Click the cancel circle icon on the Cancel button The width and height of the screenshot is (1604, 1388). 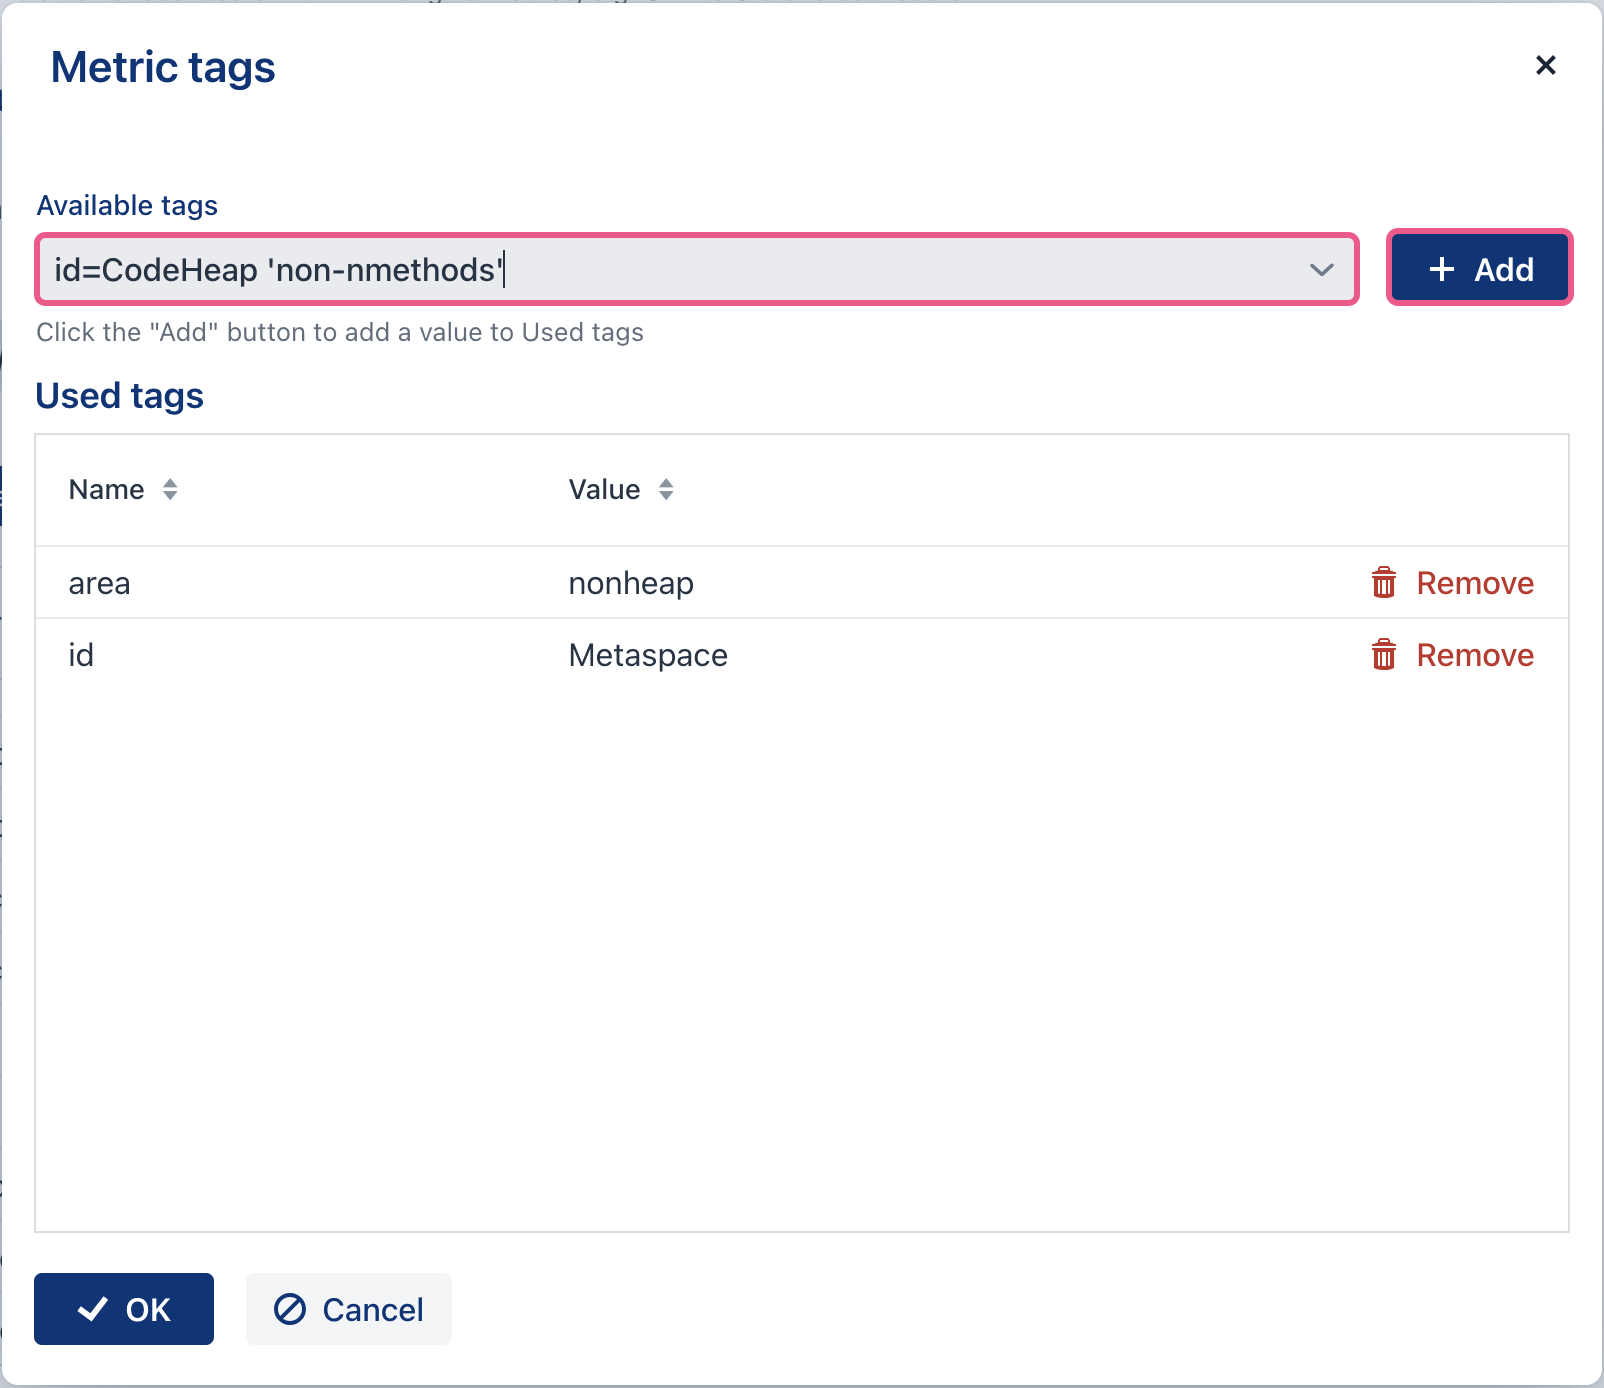point(289,1309)
